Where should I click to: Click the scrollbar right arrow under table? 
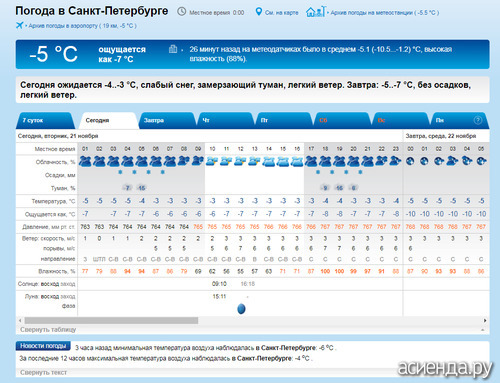coord(485,320)
